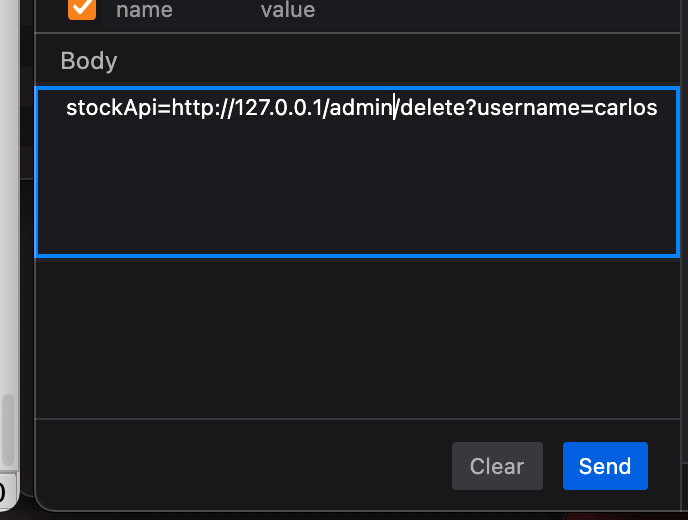
Task: Place cursor in http of the URL
Action: (192, 108)
